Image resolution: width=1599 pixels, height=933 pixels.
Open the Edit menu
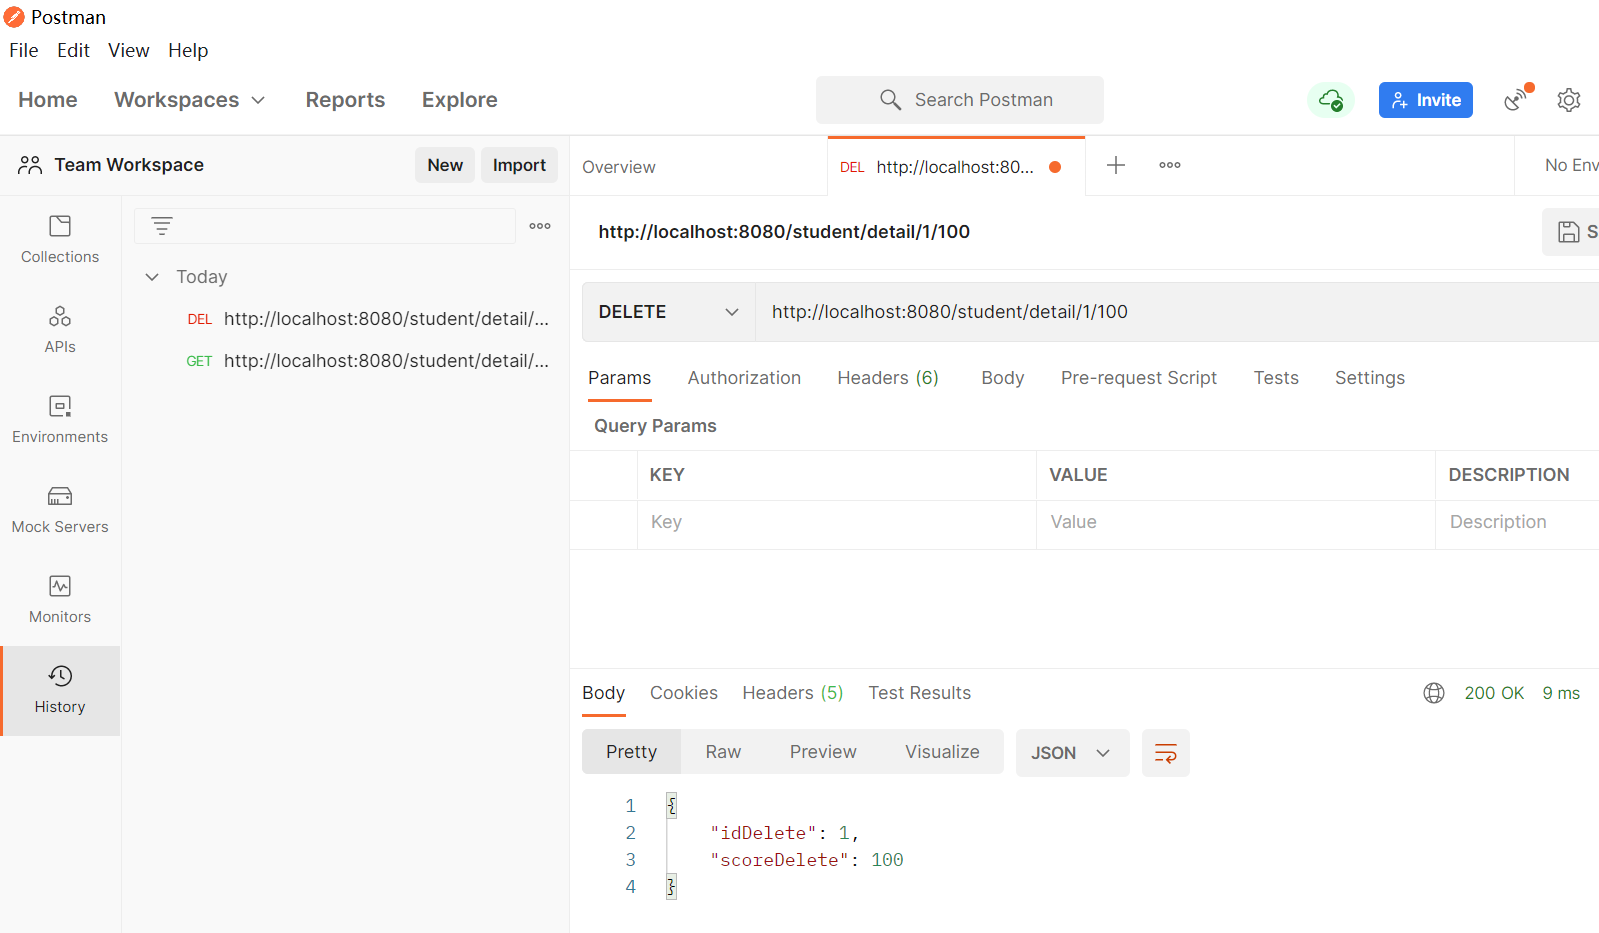[x=73, y=50]
